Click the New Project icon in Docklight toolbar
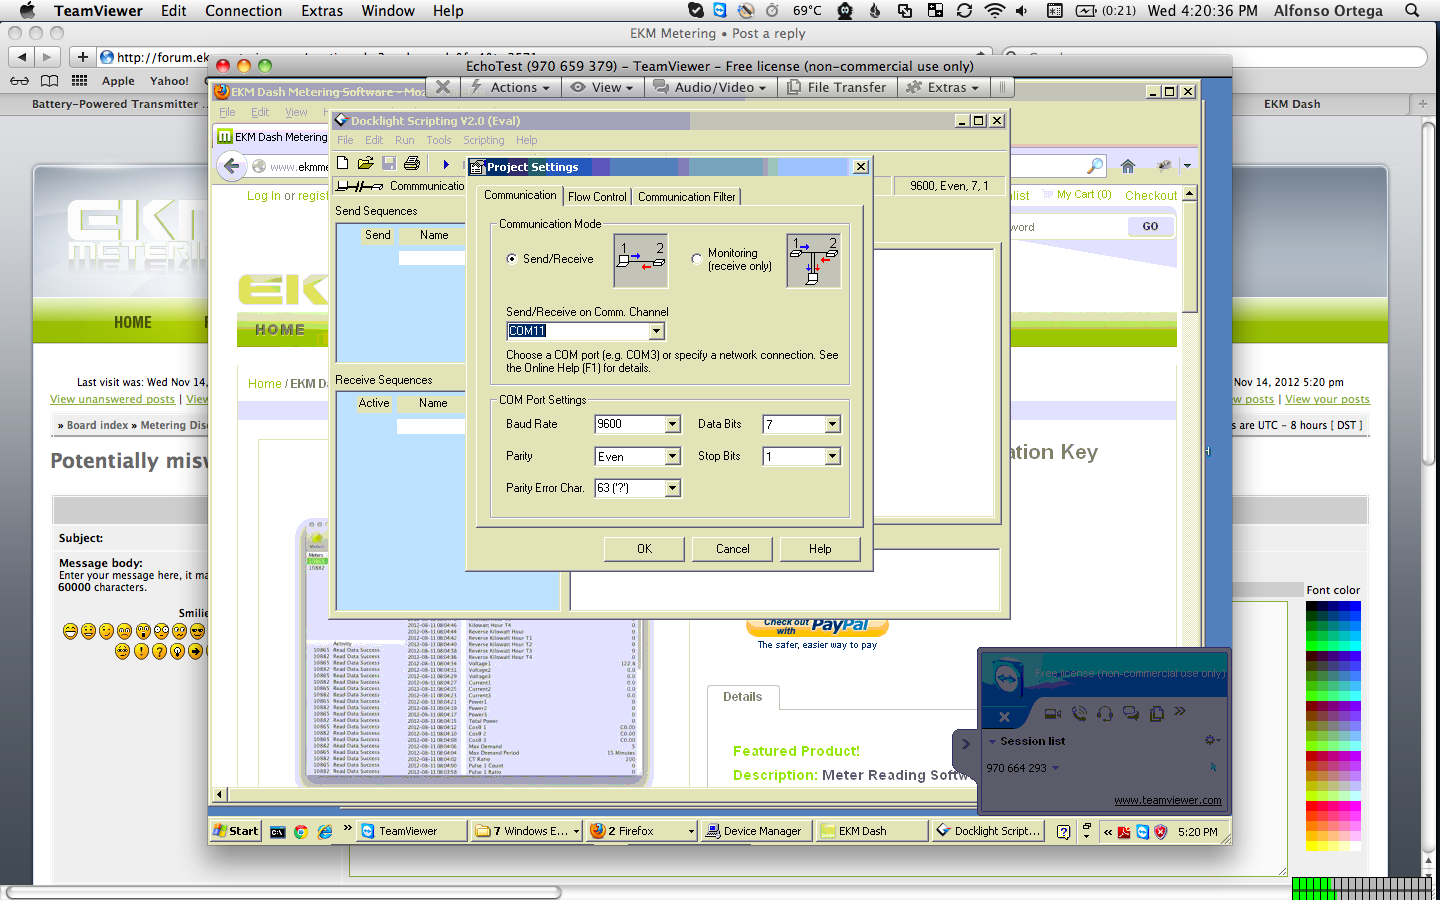Image resolution: width=1440 pixels, height=900 pixels. click(343, 163)
